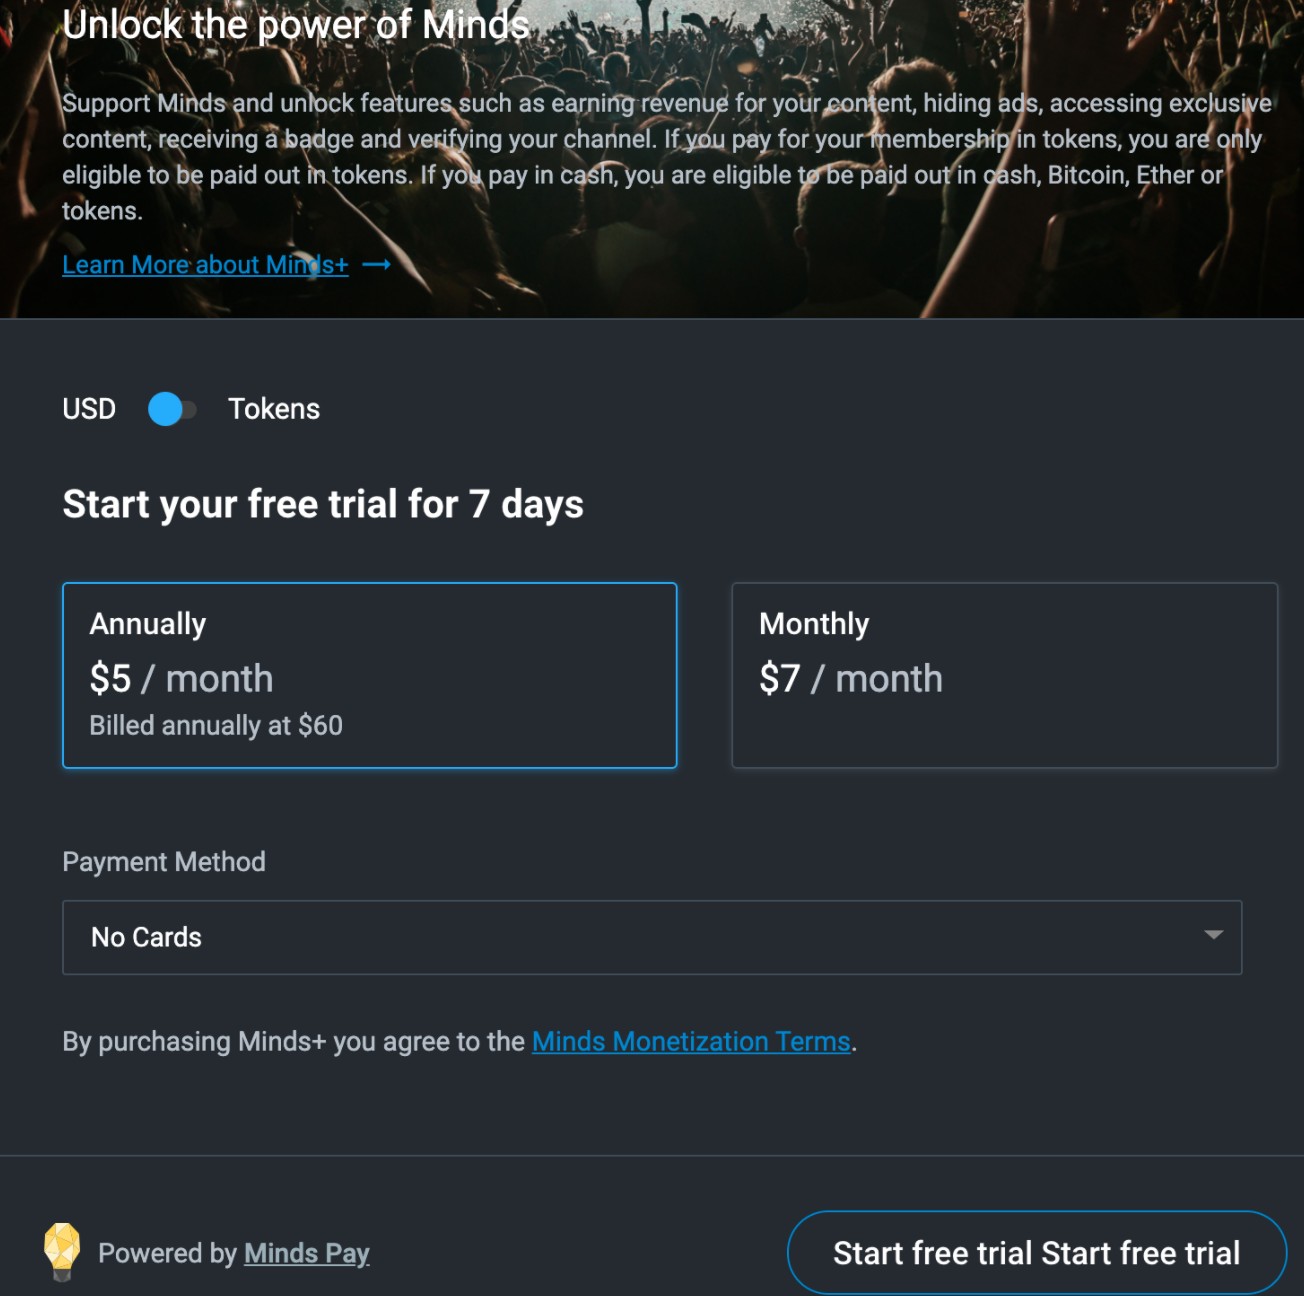1304x1296 pixels.
Task: Click the USD currency label
Action: pyautogui.click(x=89, y=409)
